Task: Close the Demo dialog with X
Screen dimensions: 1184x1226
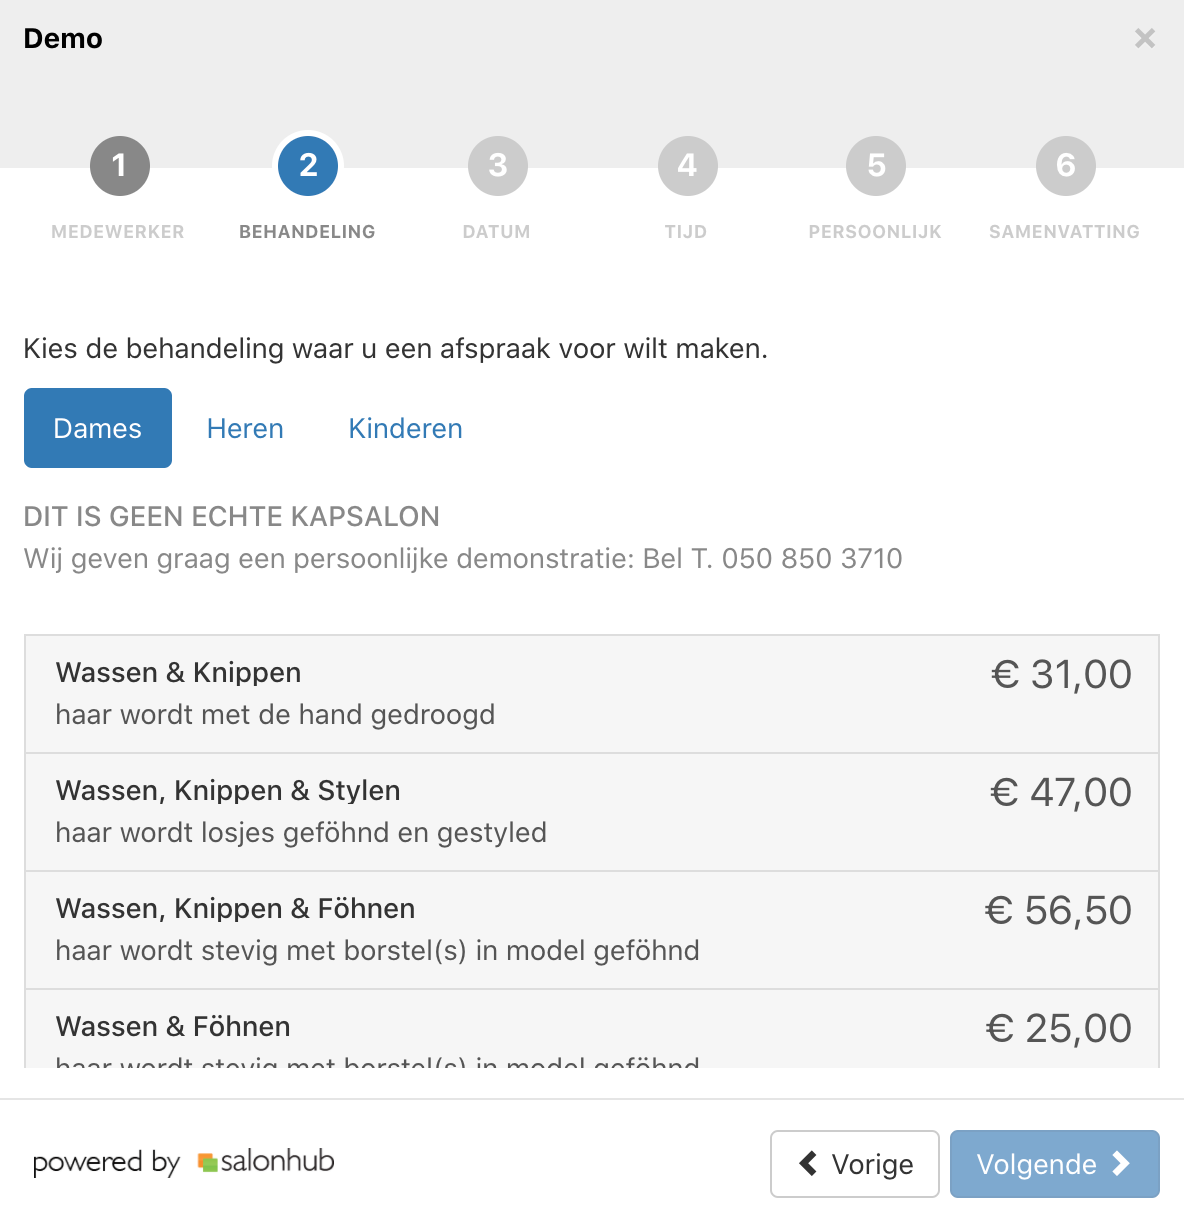Action: 1145,38
